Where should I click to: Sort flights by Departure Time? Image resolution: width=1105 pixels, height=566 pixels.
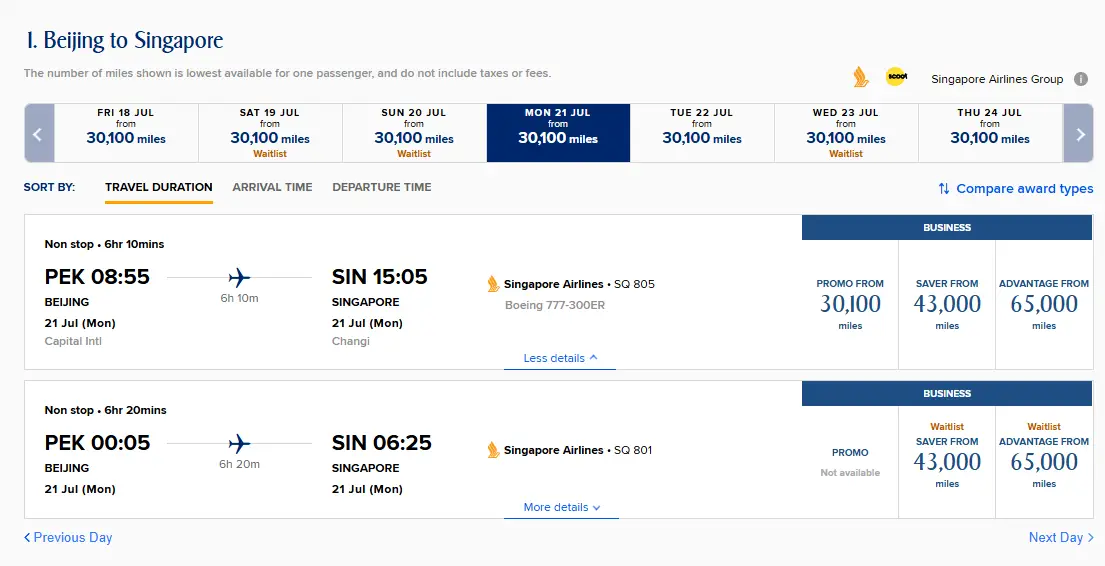pos(382,187)
